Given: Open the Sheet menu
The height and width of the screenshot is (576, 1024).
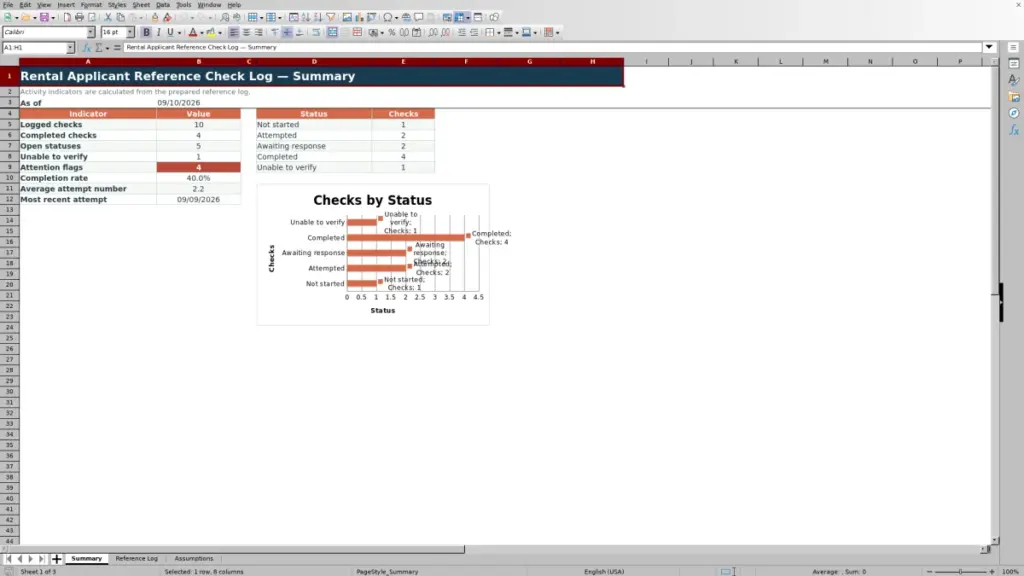Looking at the screenshot, I should [141, 5].
